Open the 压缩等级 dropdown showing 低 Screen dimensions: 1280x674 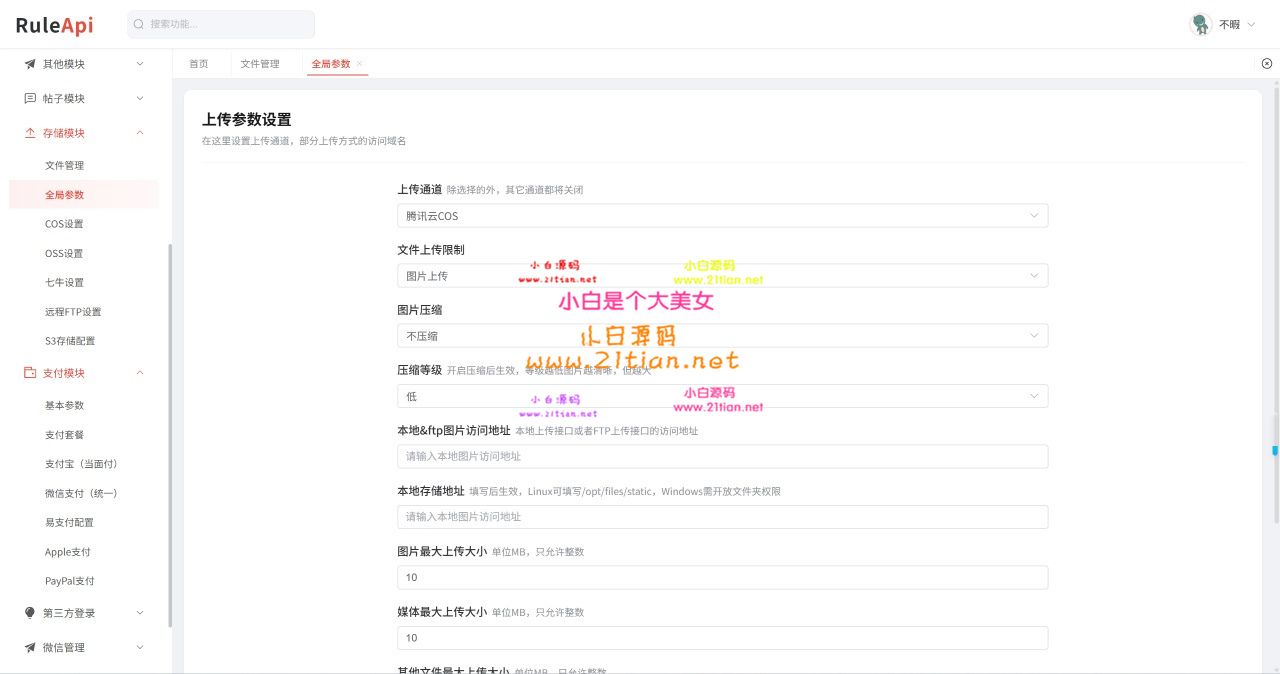click(x=723, y=397)
